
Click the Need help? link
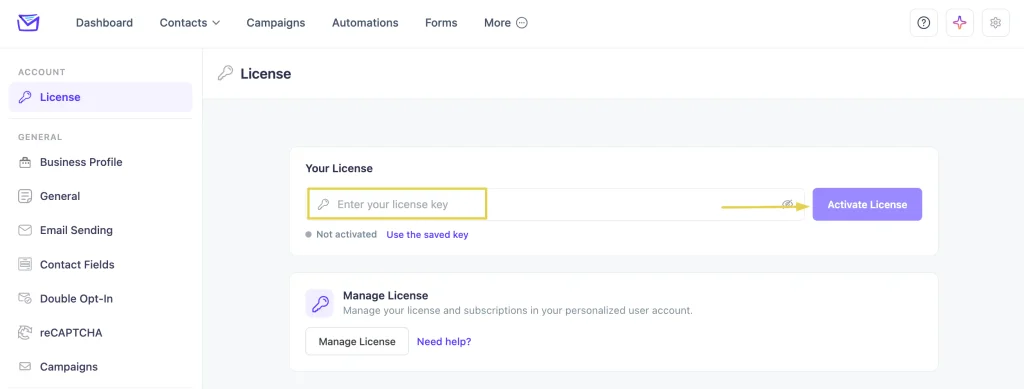tap(444, 341)
